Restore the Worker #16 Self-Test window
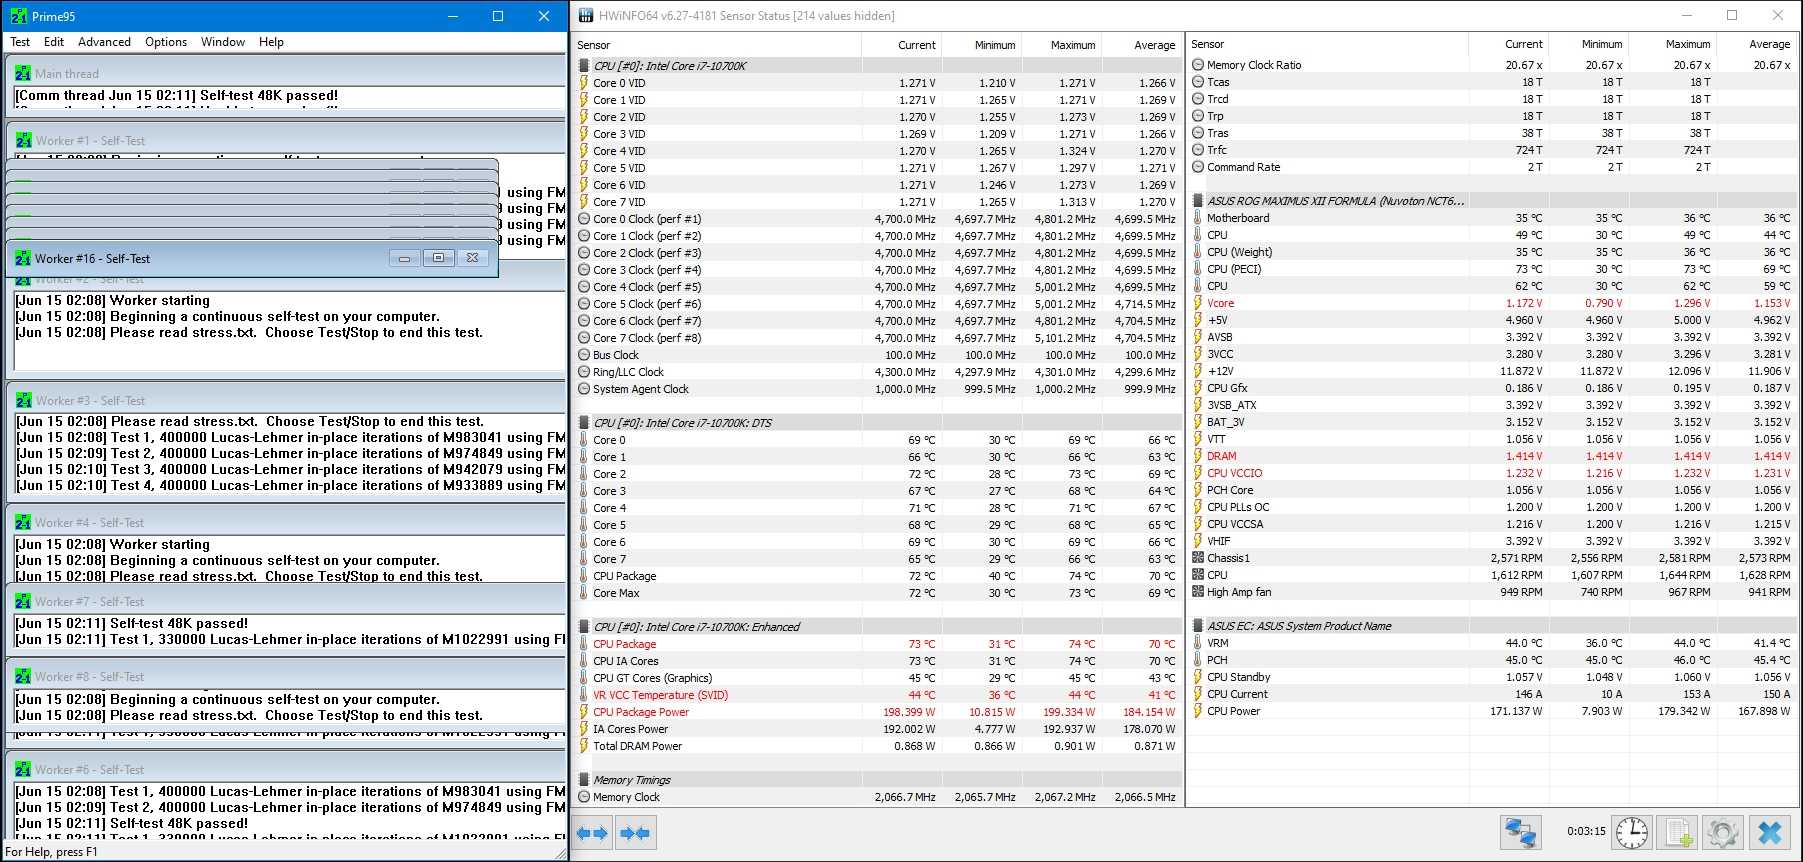The width and height of the screenshot is (1803, 862). click(438, 258)
